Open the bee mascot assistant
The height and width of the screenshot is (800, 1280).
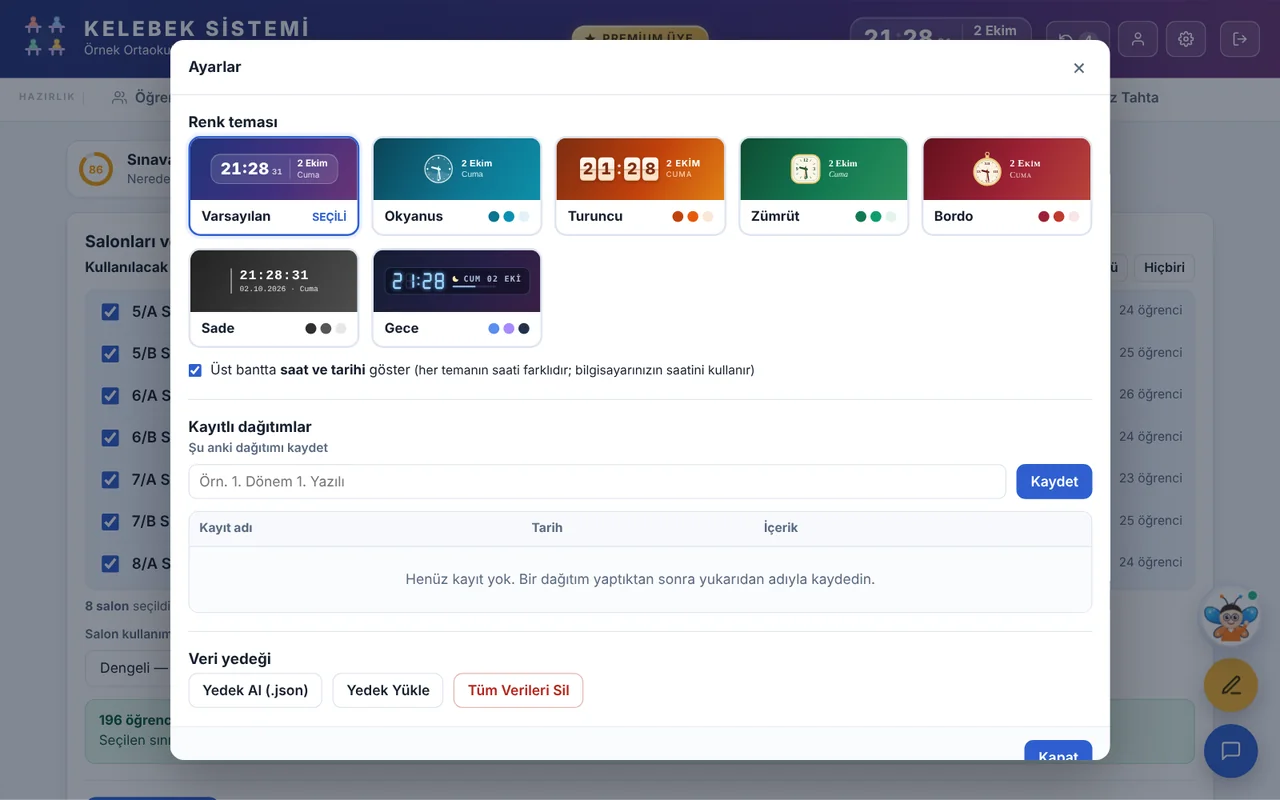click(x=1230, y=617)
